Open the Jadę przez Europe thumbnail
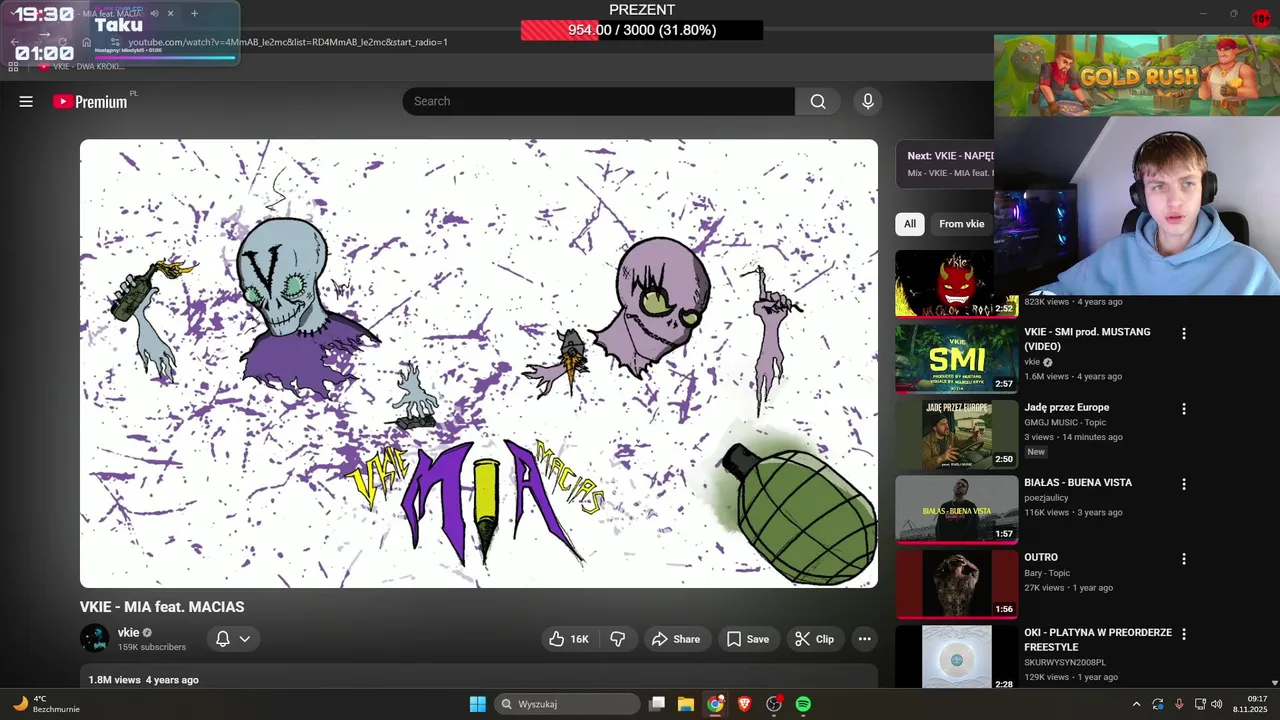 pyautogui.click(x=956, y=434)
